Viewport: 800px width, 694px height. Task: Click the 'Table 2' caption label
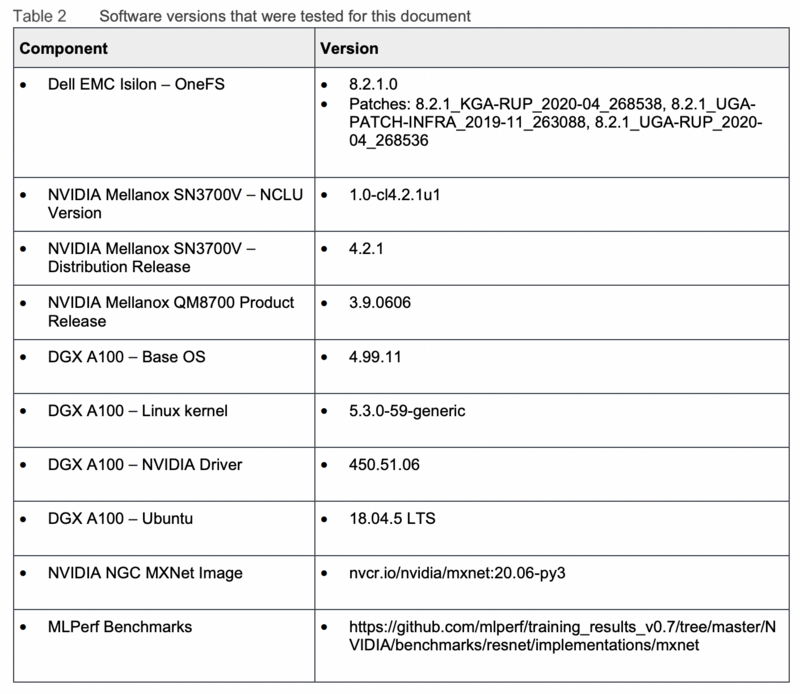tap(39, 16)
